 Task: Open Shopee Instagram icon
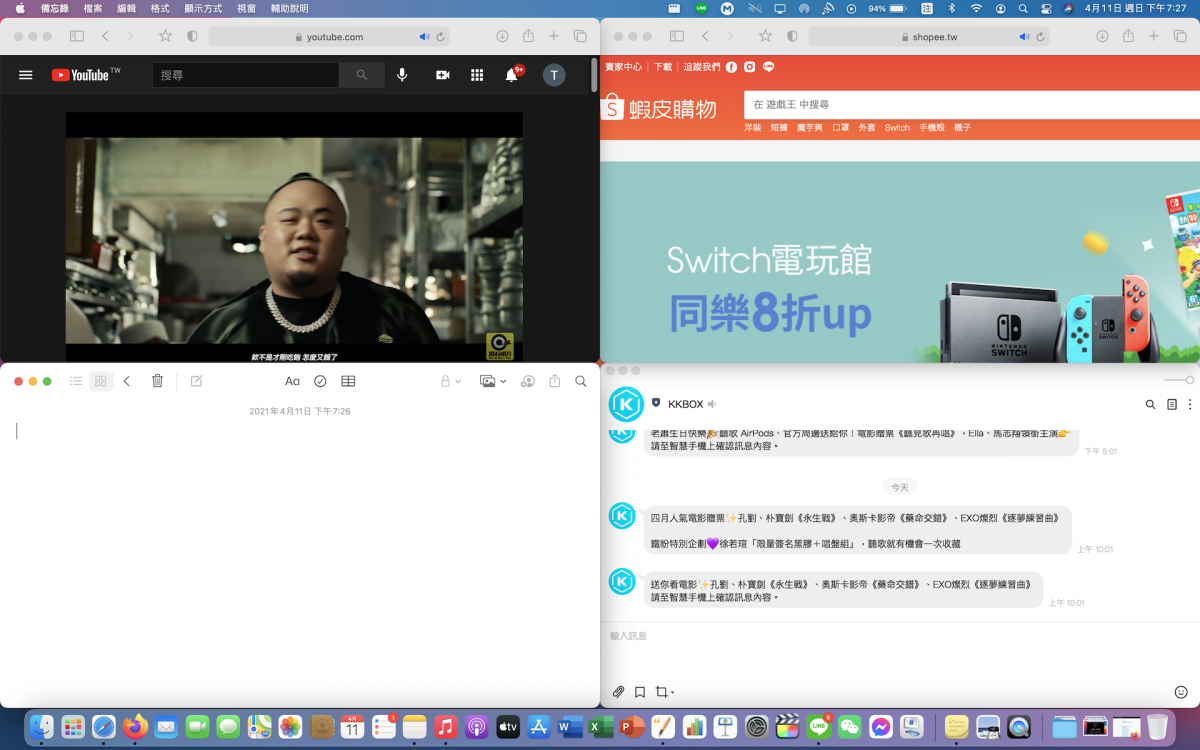coord(750,67)
